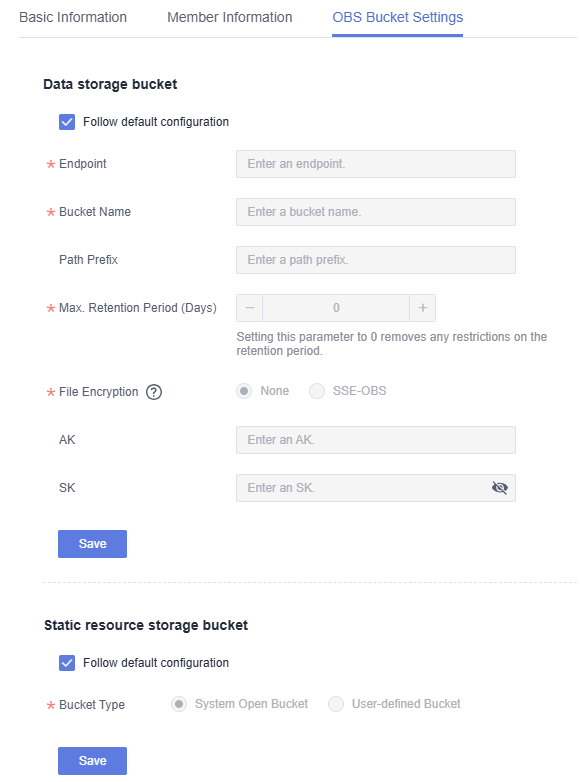Save the Static resource storage bucket settings

[92, 761]
